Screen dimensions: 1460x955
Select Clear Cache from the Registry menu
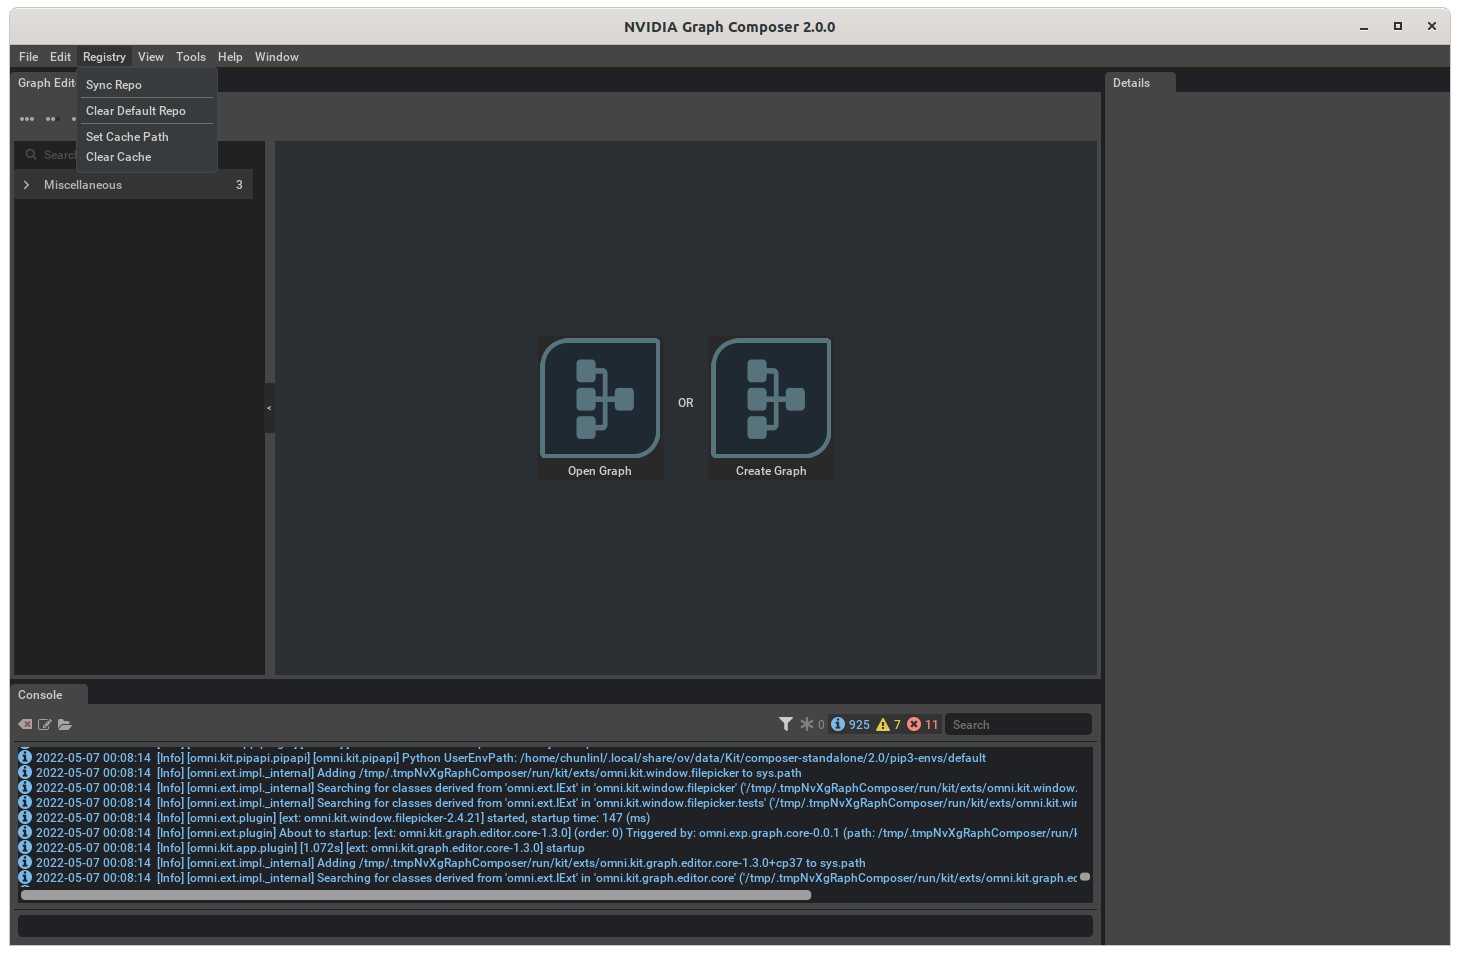coord(118,157)
